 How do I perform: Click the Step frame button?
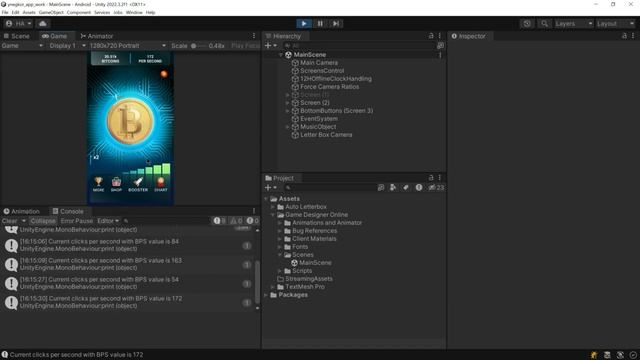click(x=336, y=24)
